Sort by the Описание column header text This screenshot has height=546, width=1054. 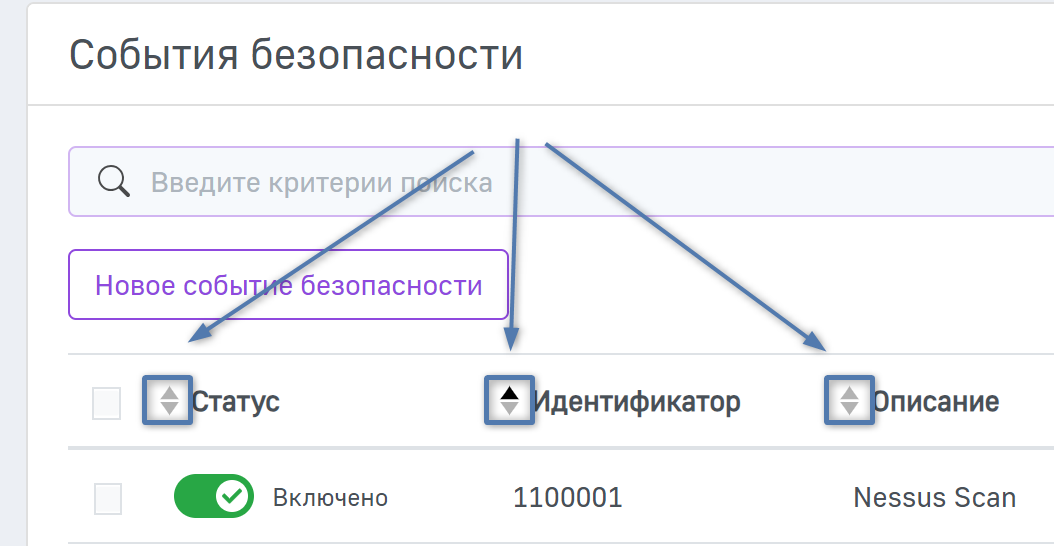(935, 402)
